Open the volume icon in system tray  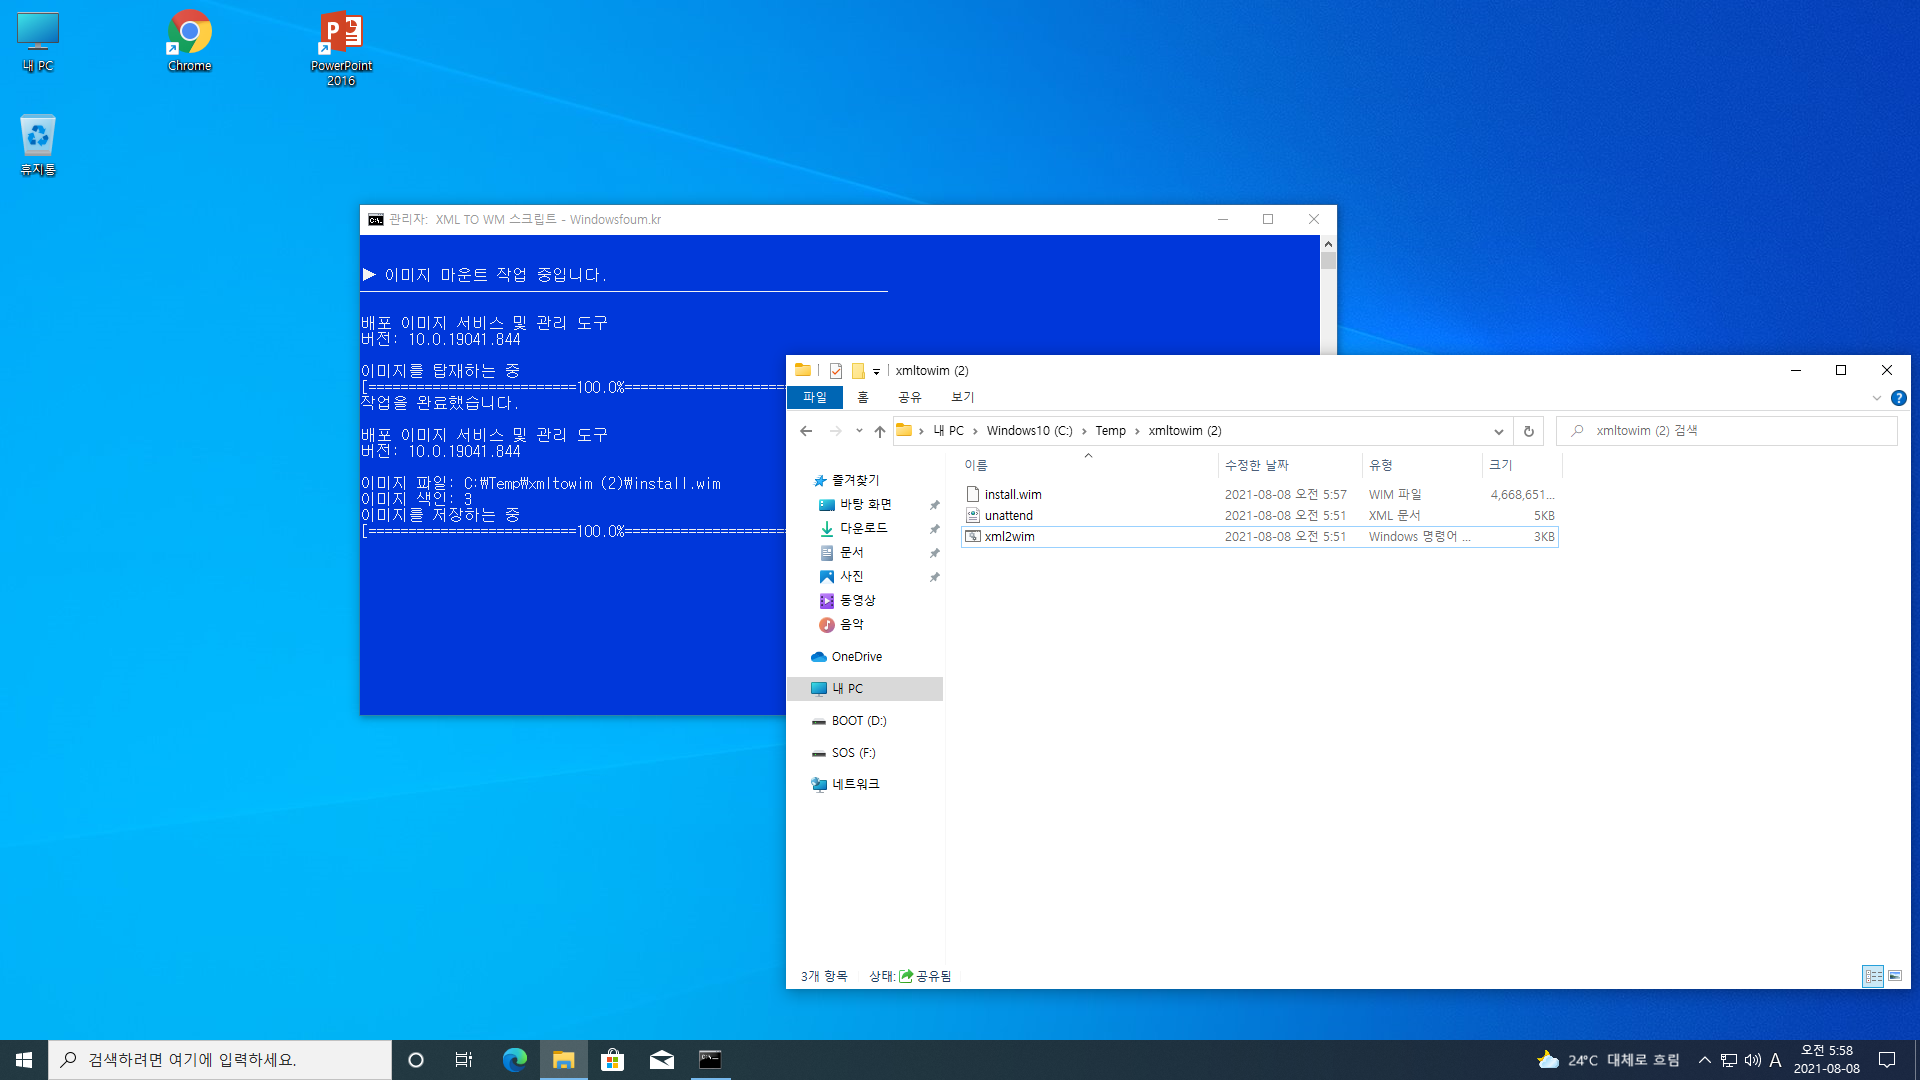pos(1752,1060)
